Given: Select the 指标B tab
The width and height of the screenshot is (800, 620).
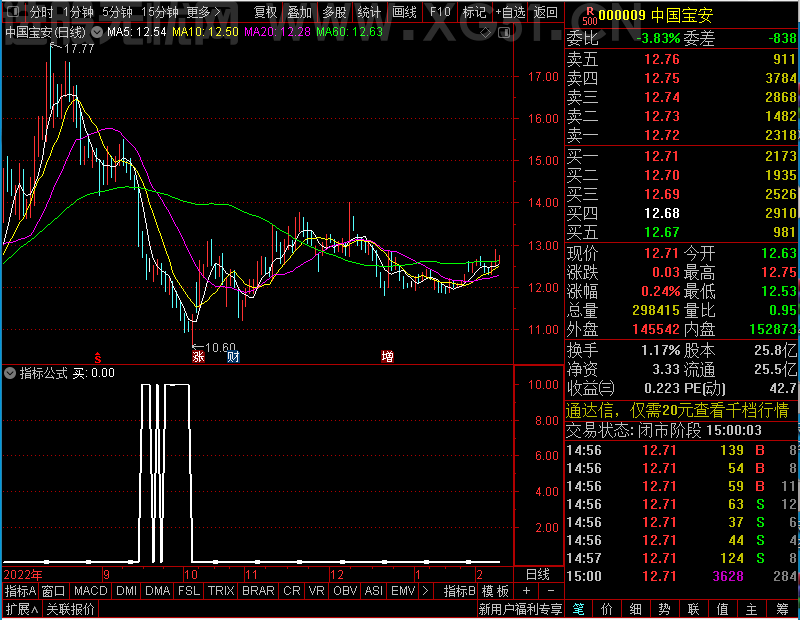Looking at the screenshot, I should point(460,591).
